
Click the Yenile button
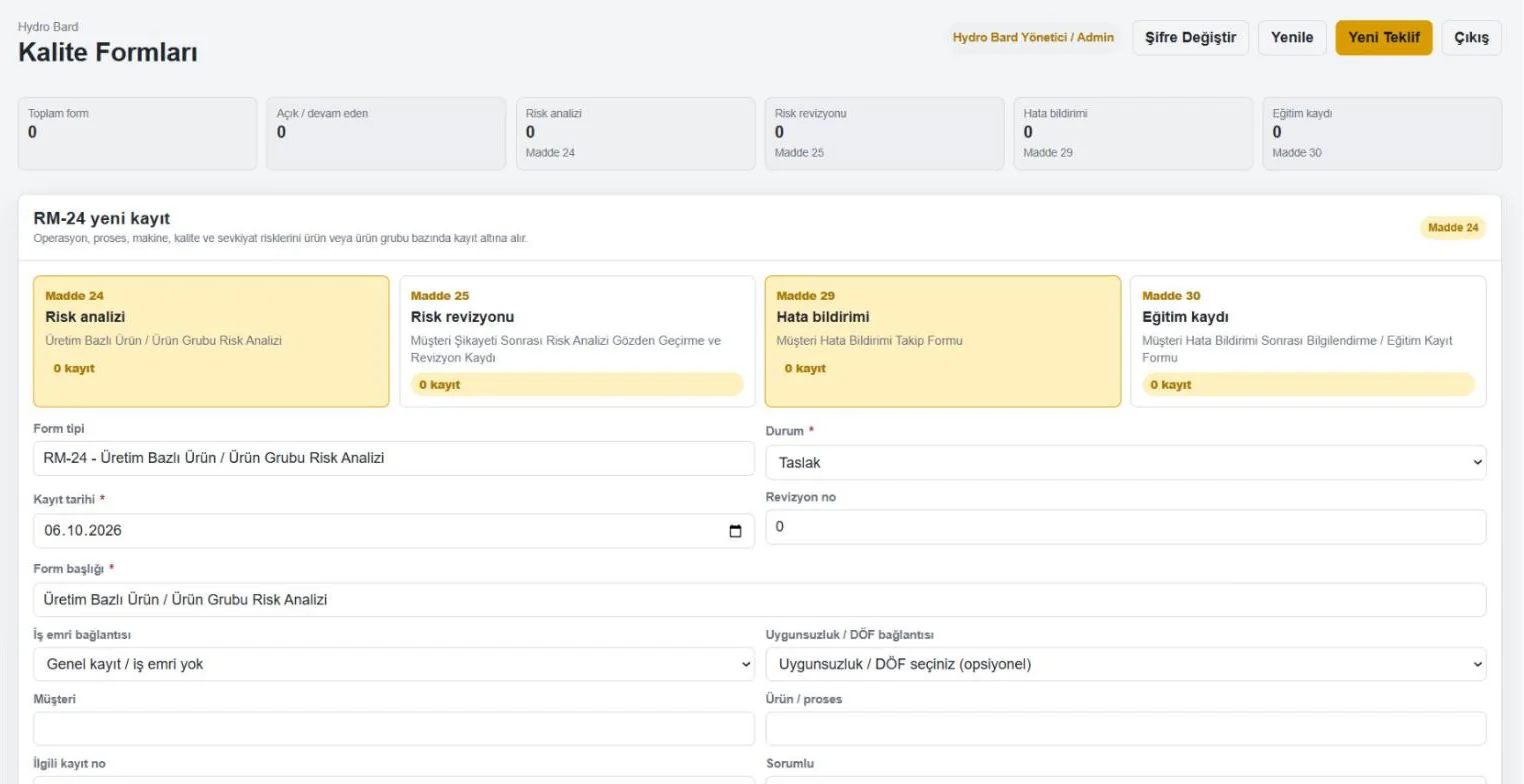click(1292, 38)
